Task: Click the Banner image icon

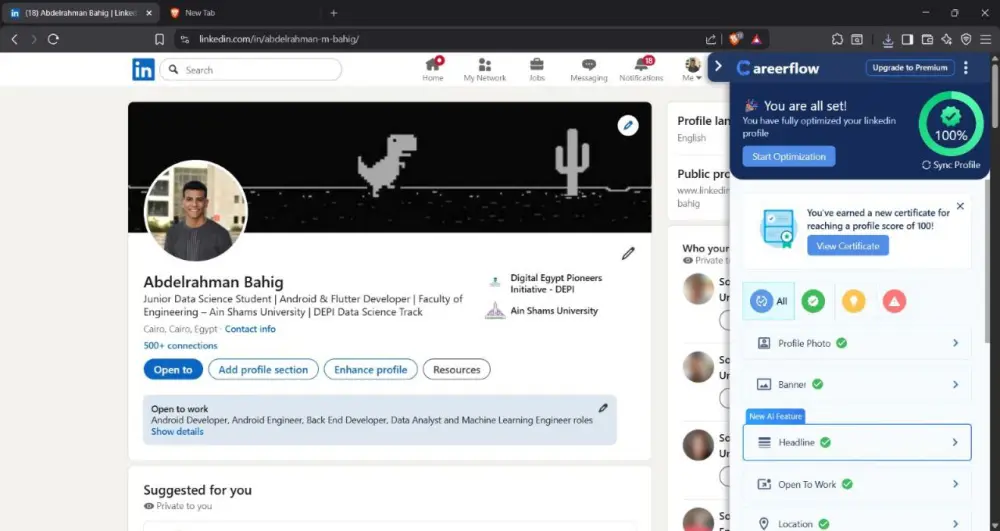Action: click(763, 384)
